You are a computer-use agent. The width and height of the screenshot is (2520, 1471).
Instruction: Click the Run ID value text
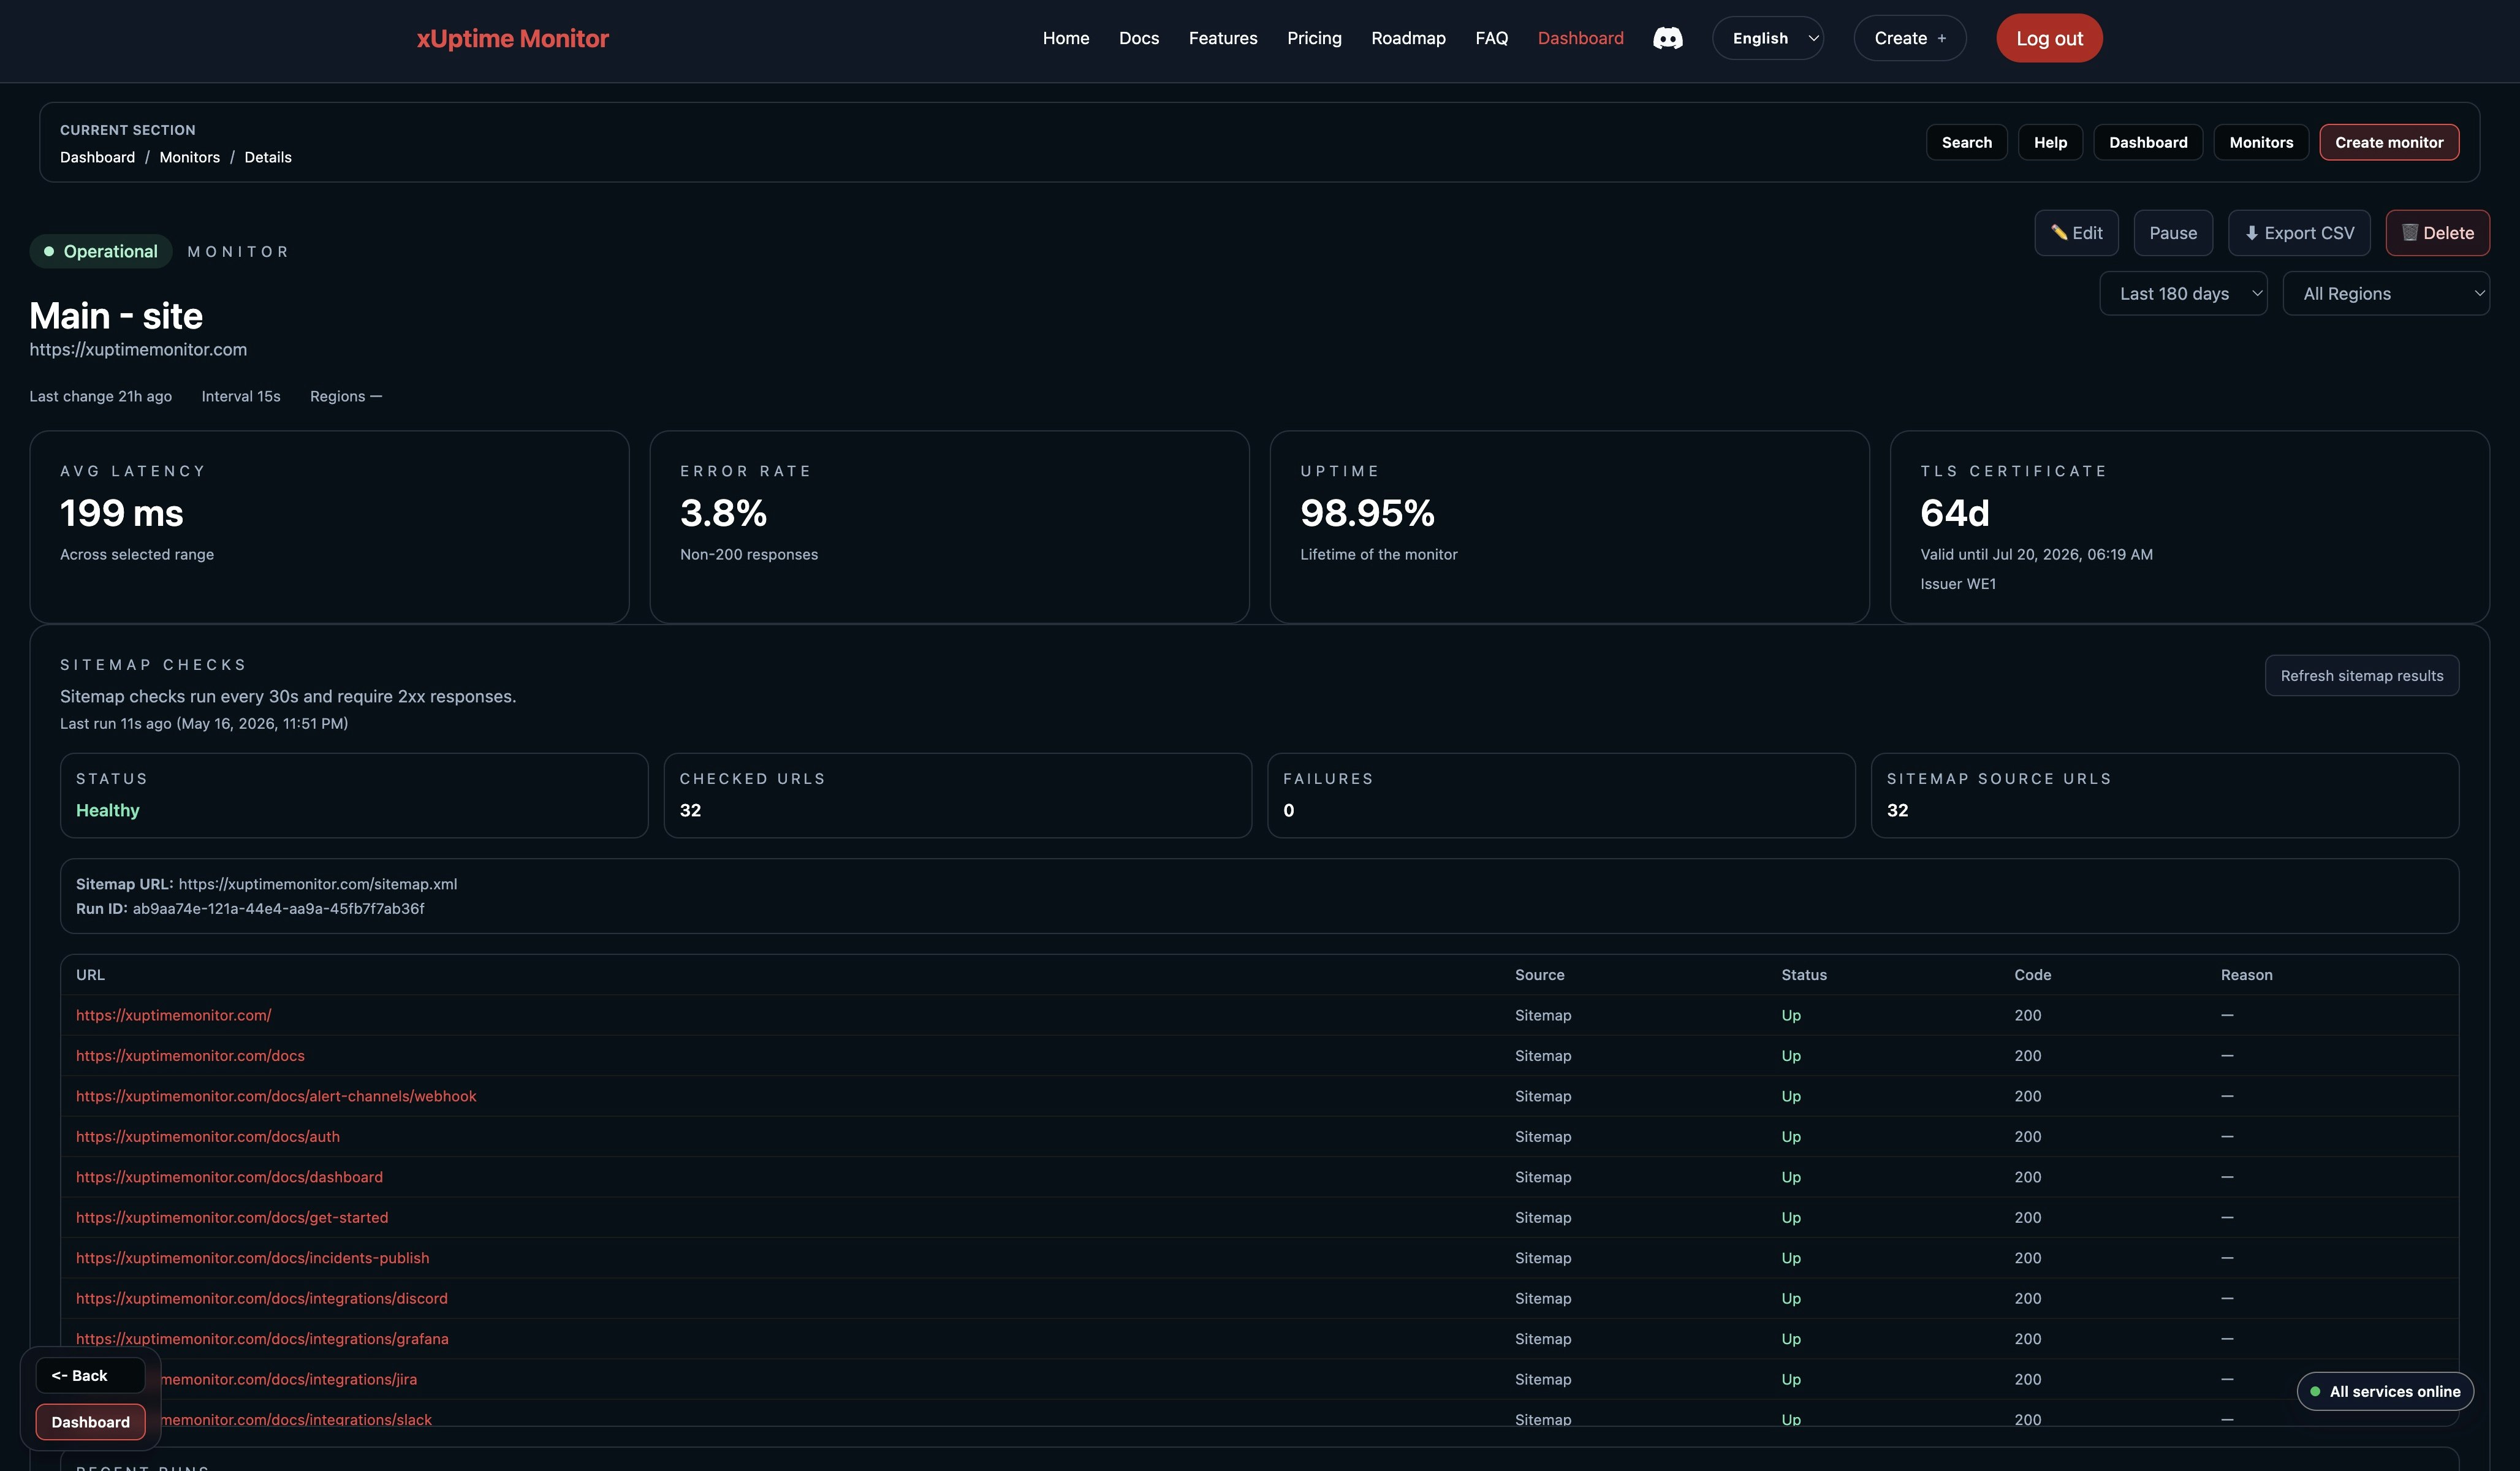[x=278, y=909]
